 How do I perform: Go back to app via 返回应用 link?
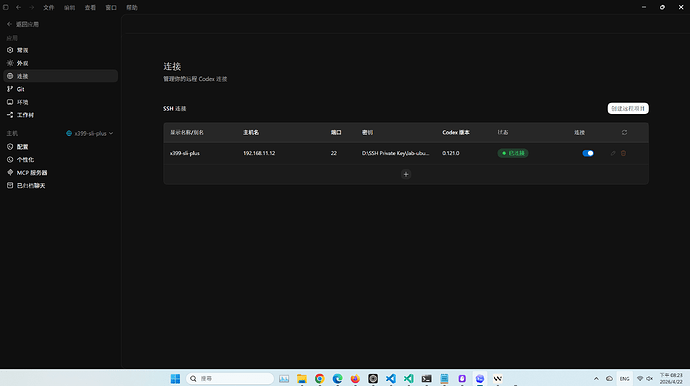[23, 24]
